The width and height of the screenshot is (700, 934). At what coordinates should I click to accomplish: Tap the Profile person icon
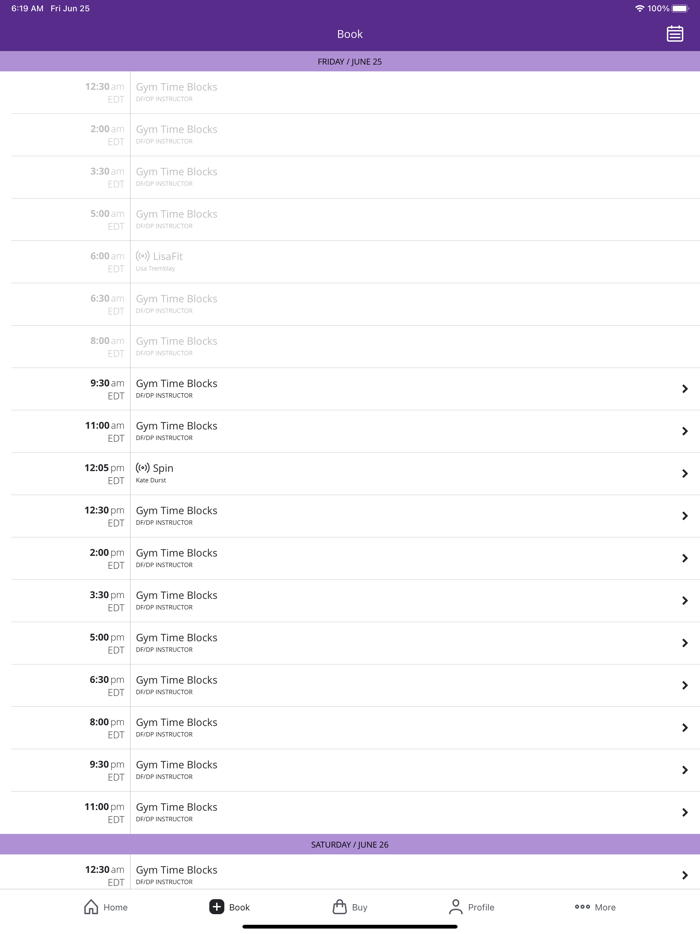tap(455, 907)
